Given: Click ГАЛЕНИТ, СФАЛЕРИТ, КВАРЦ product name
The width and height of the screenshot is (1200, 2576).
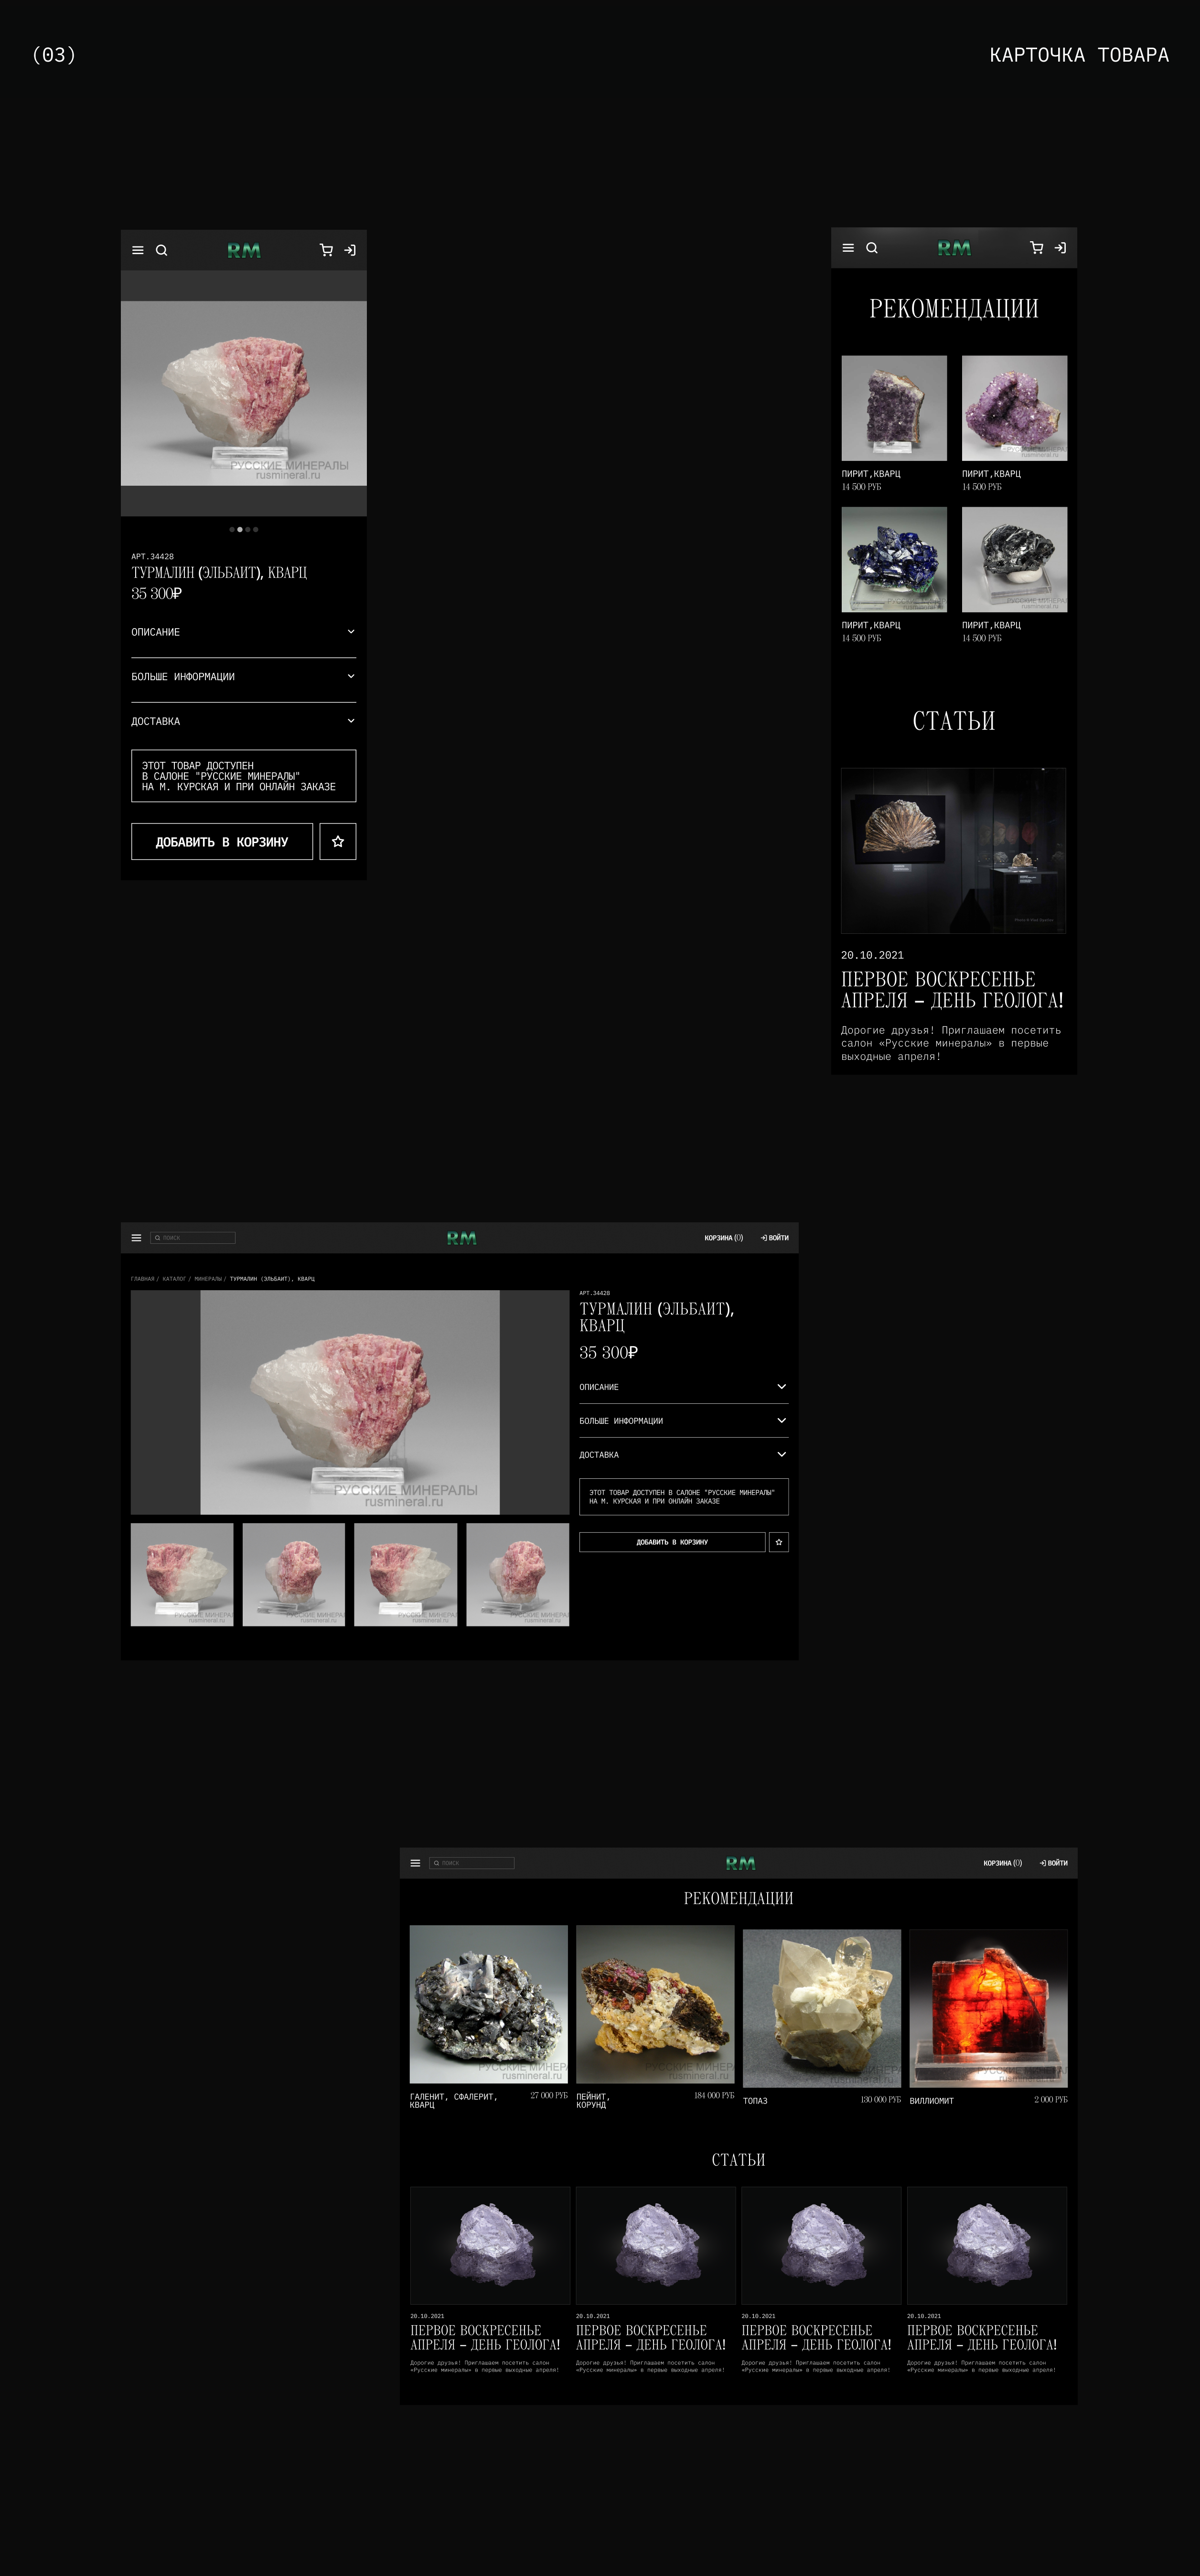Looking at the screenshot, I should click(x=453, y=2101).
